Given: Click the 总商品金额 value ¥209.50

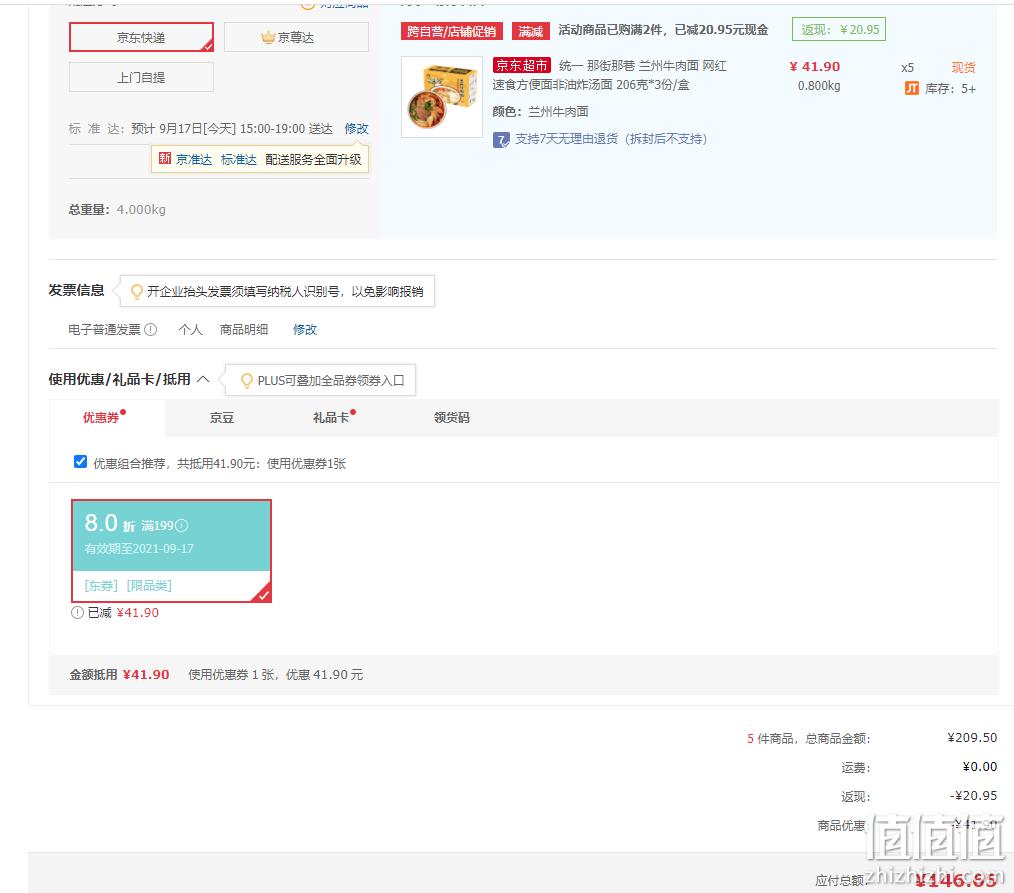Looking at the screenshot, I should tap(972, 738).
